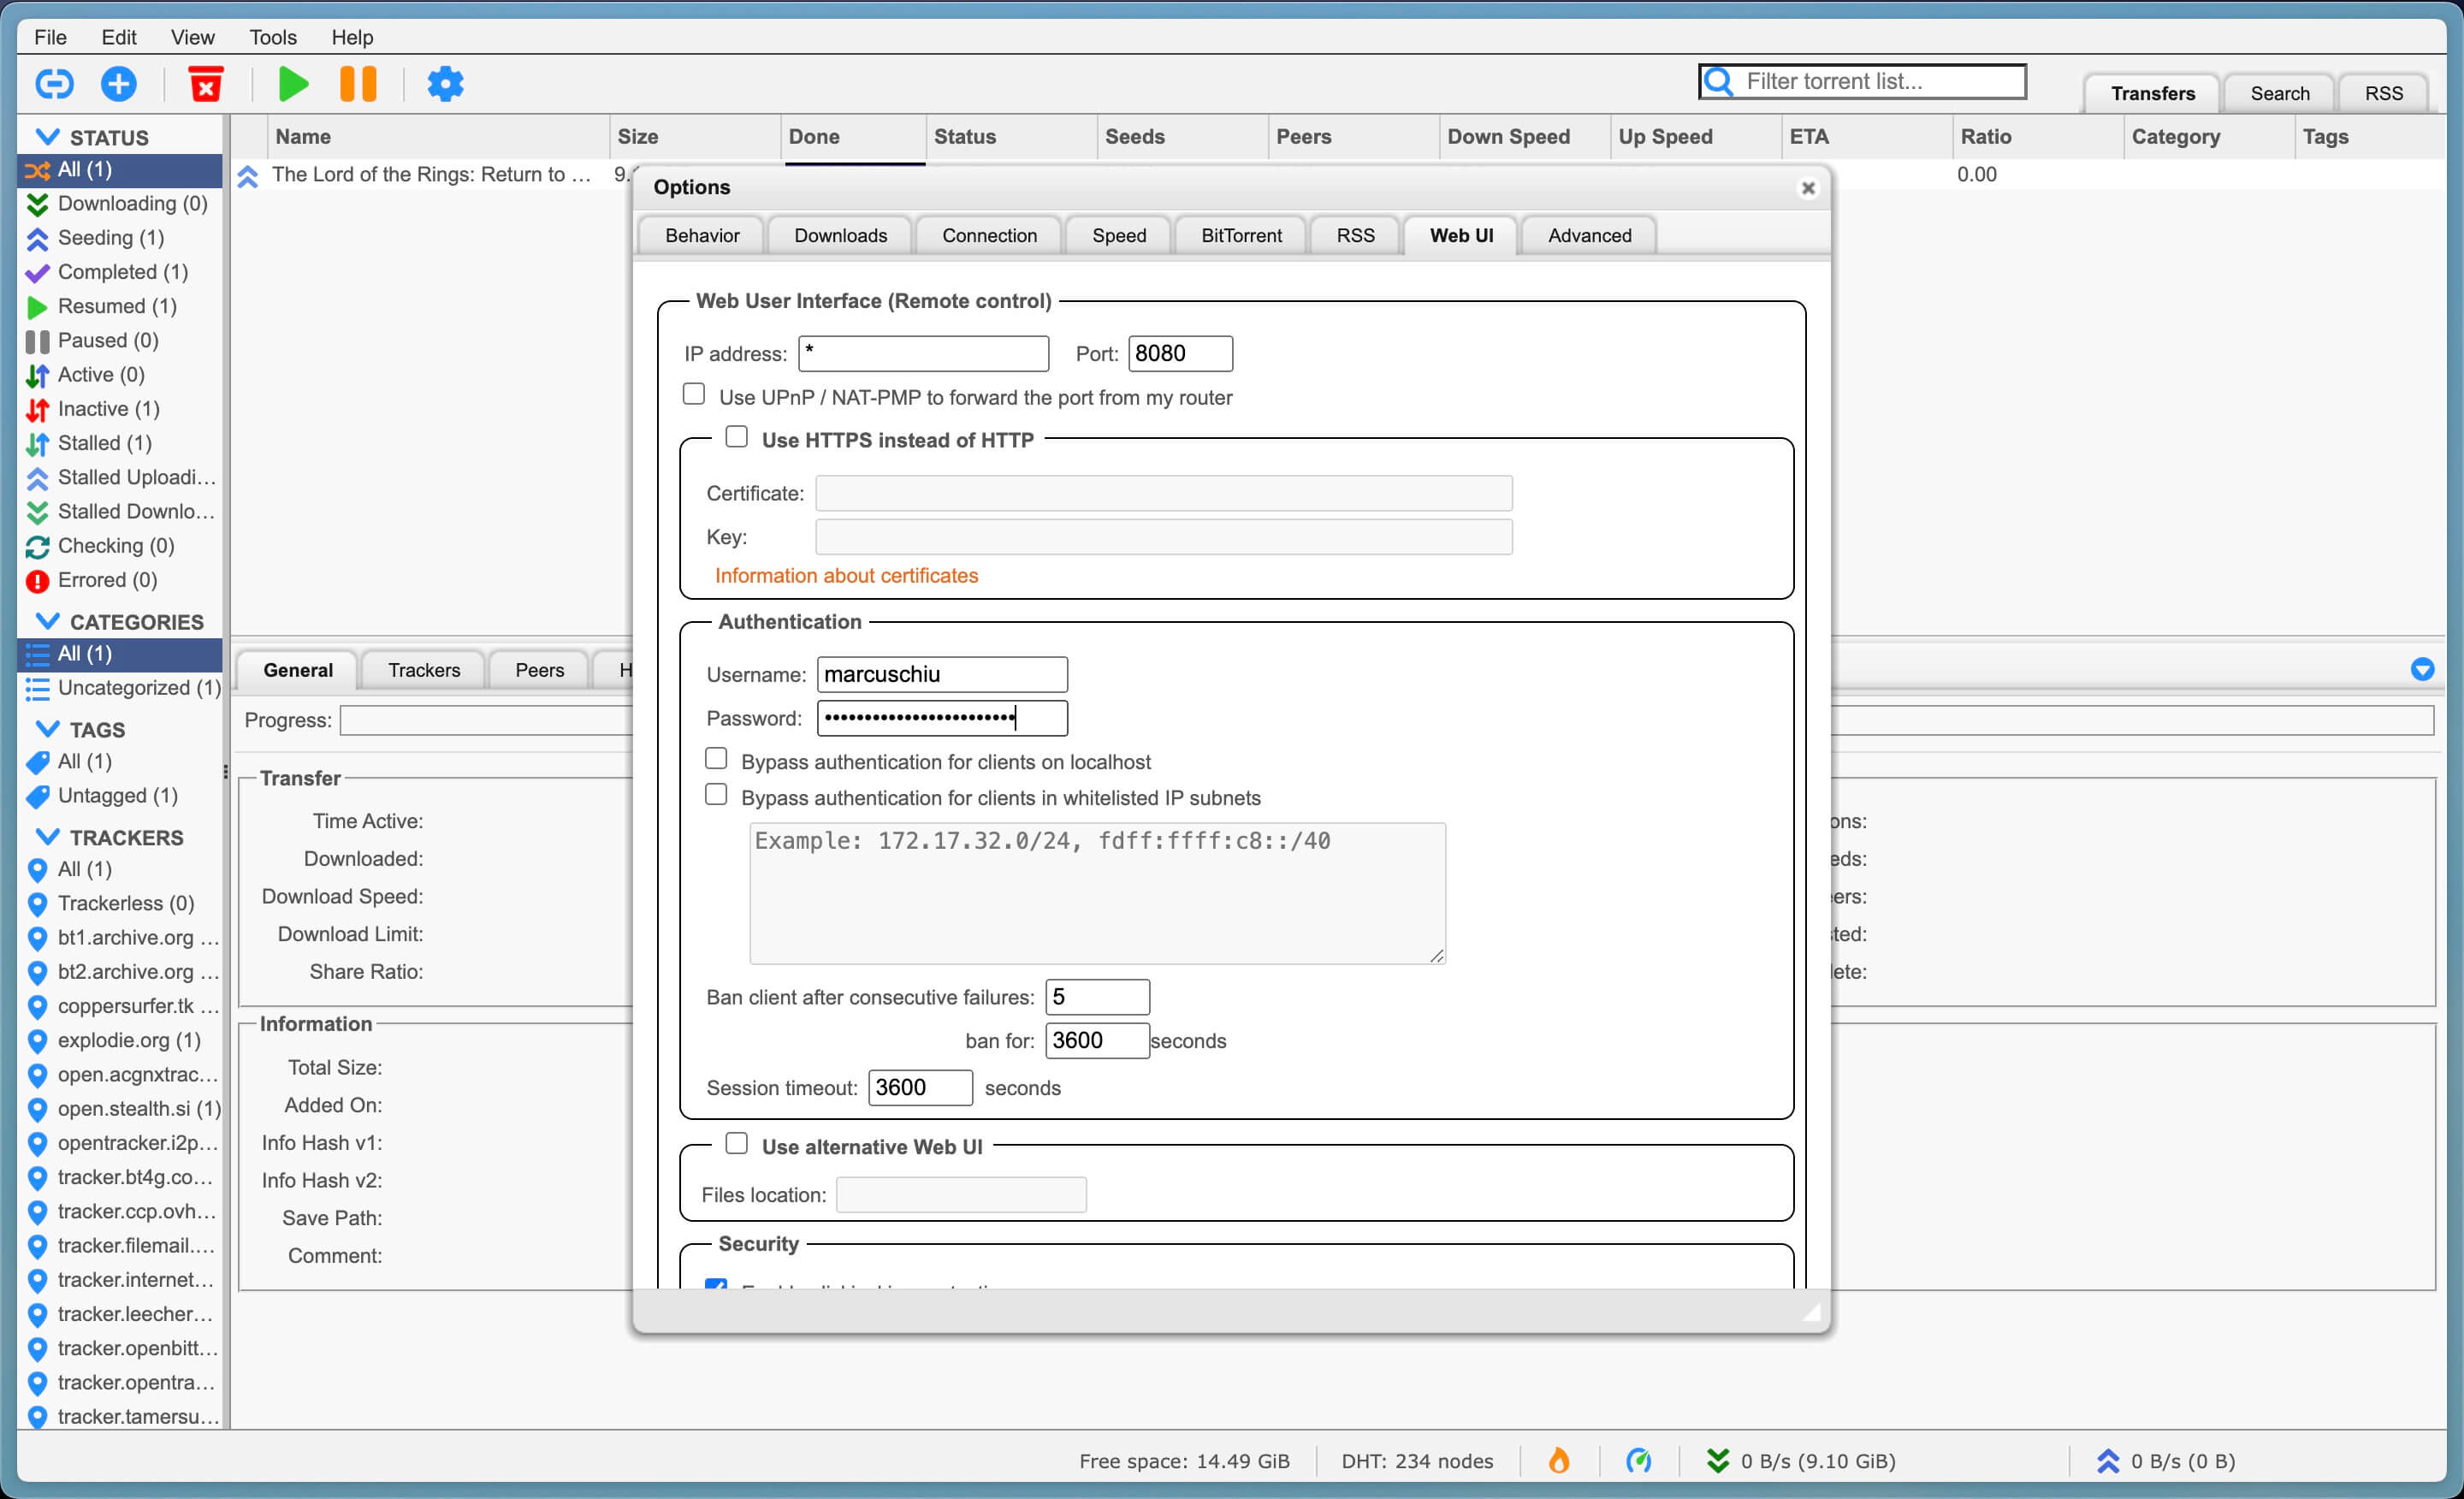Click the blue collapse arrow in properties panel
This screenshot has height=1499, width=2464.
(x=2422, y=670)
